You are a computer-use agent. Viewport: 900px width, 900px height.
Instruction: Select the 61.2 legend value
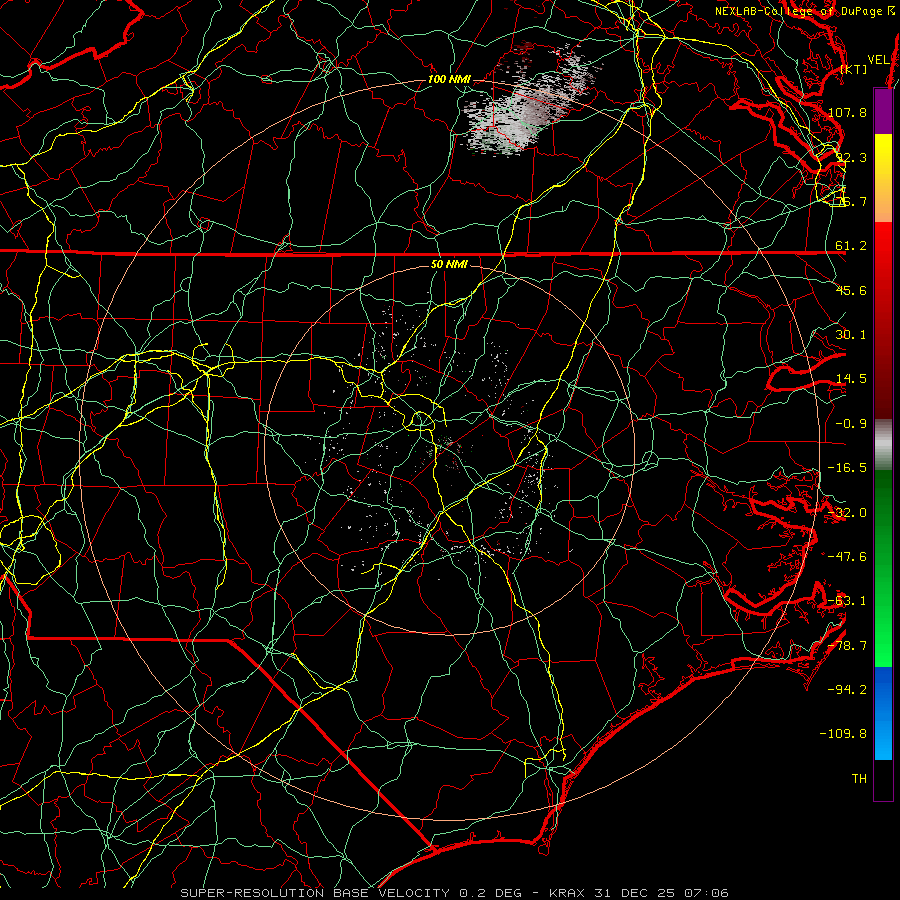[851, 246]
